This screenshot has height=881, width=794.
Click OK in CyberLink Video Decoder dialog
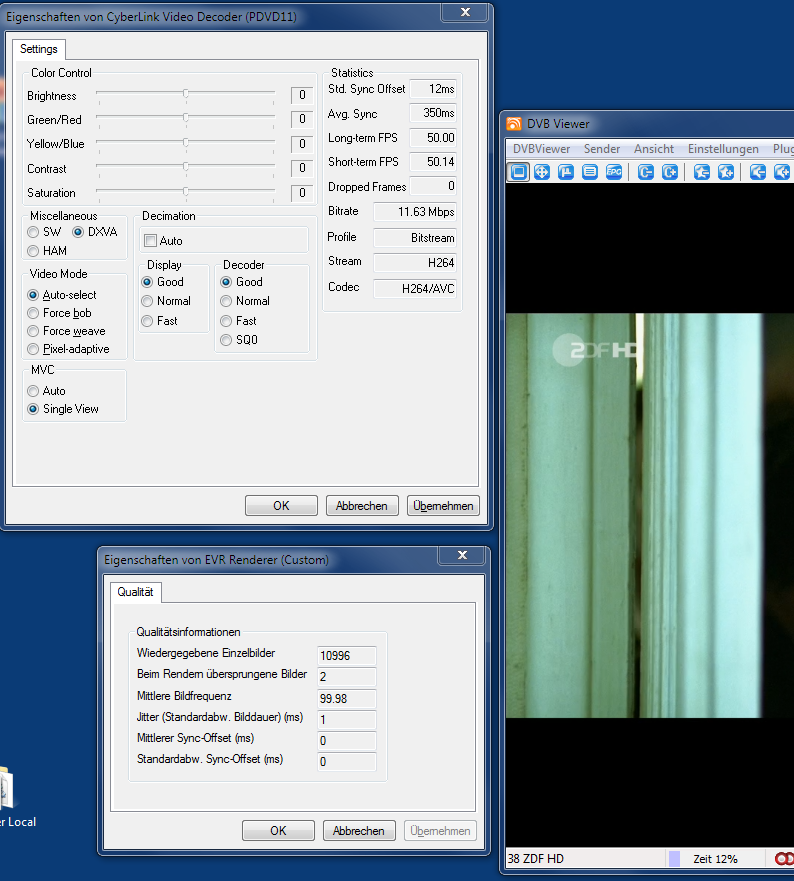pos(281,506)
